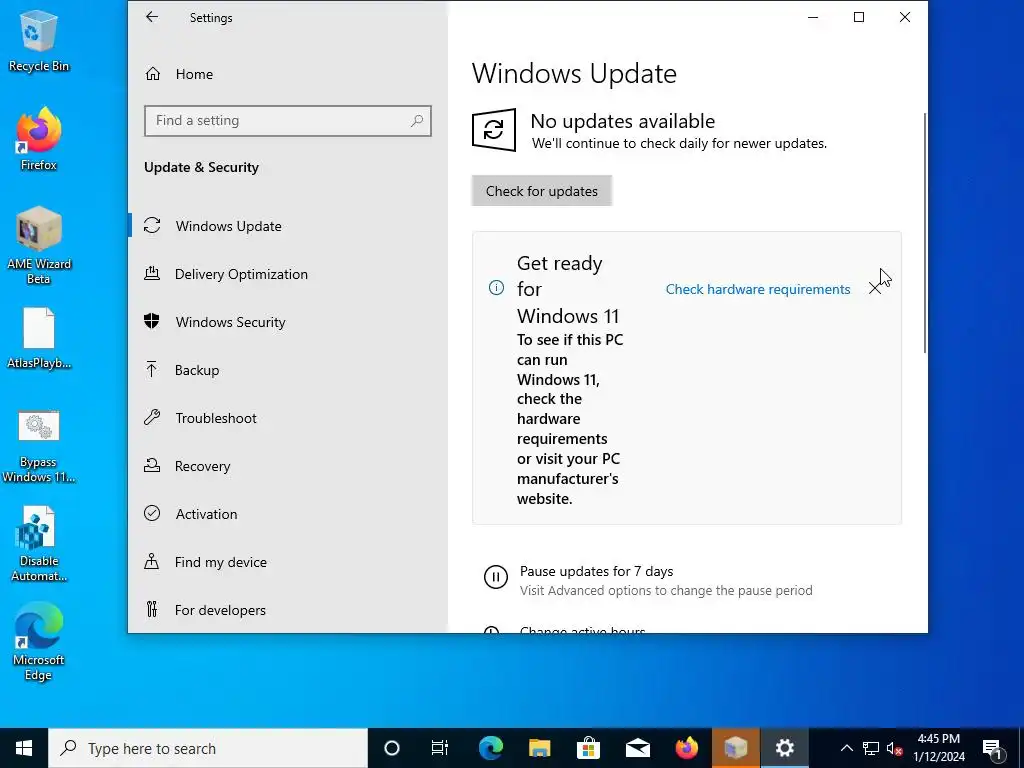Select Bypass Windows 11 desktop file
This screenshot has width=1024, height=768.
point(39,447)
